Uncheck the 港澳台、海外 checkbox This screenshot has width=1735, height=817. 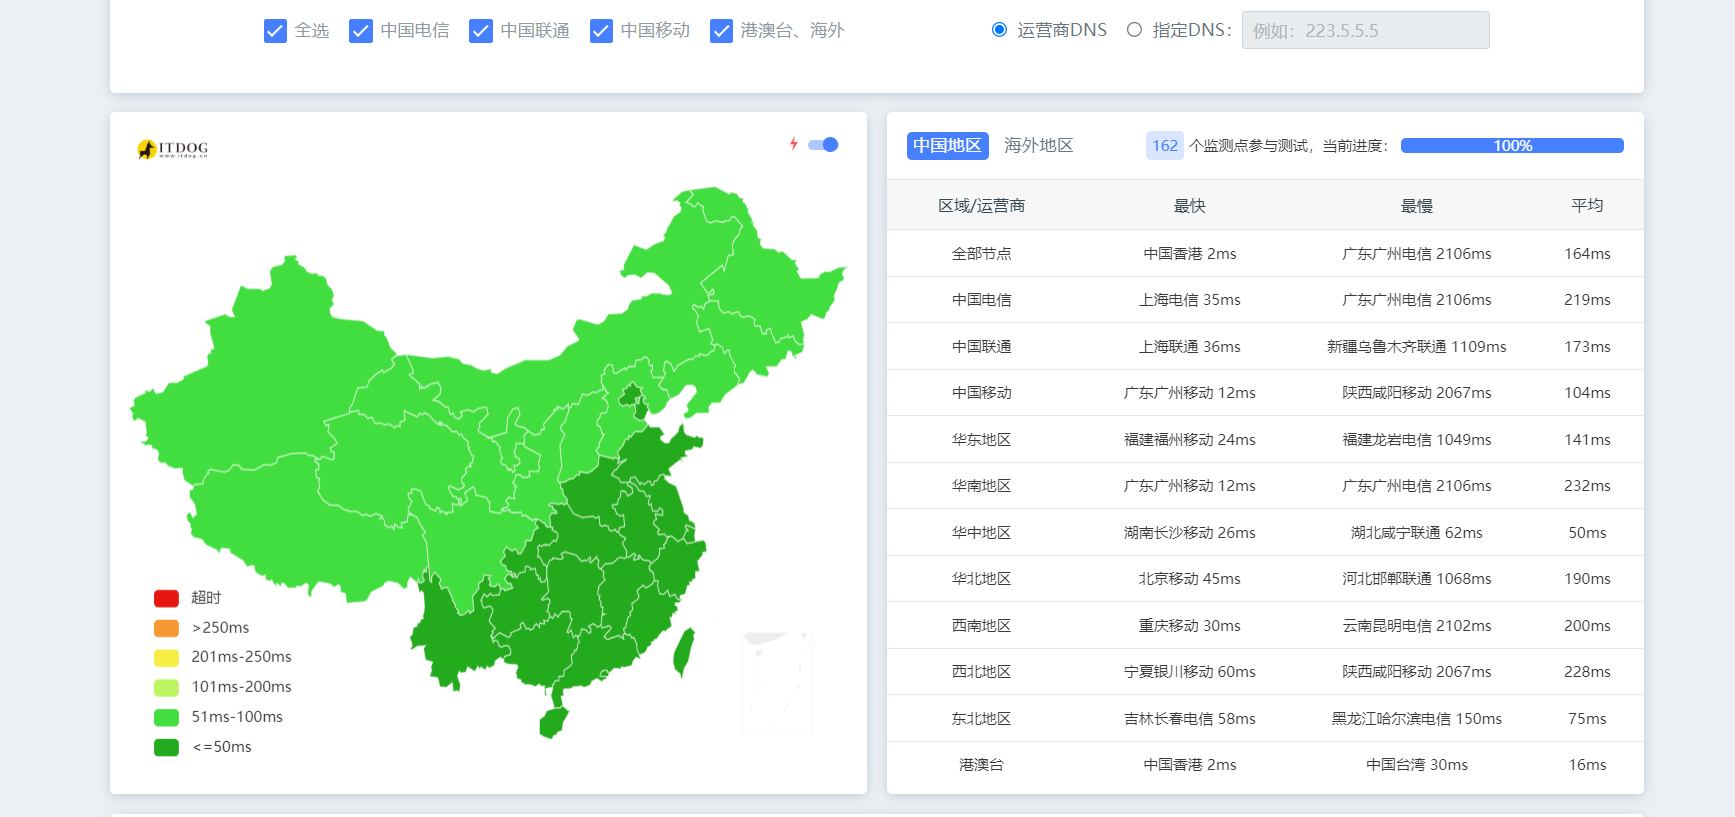pyautogui.click(x=721, y=31)
